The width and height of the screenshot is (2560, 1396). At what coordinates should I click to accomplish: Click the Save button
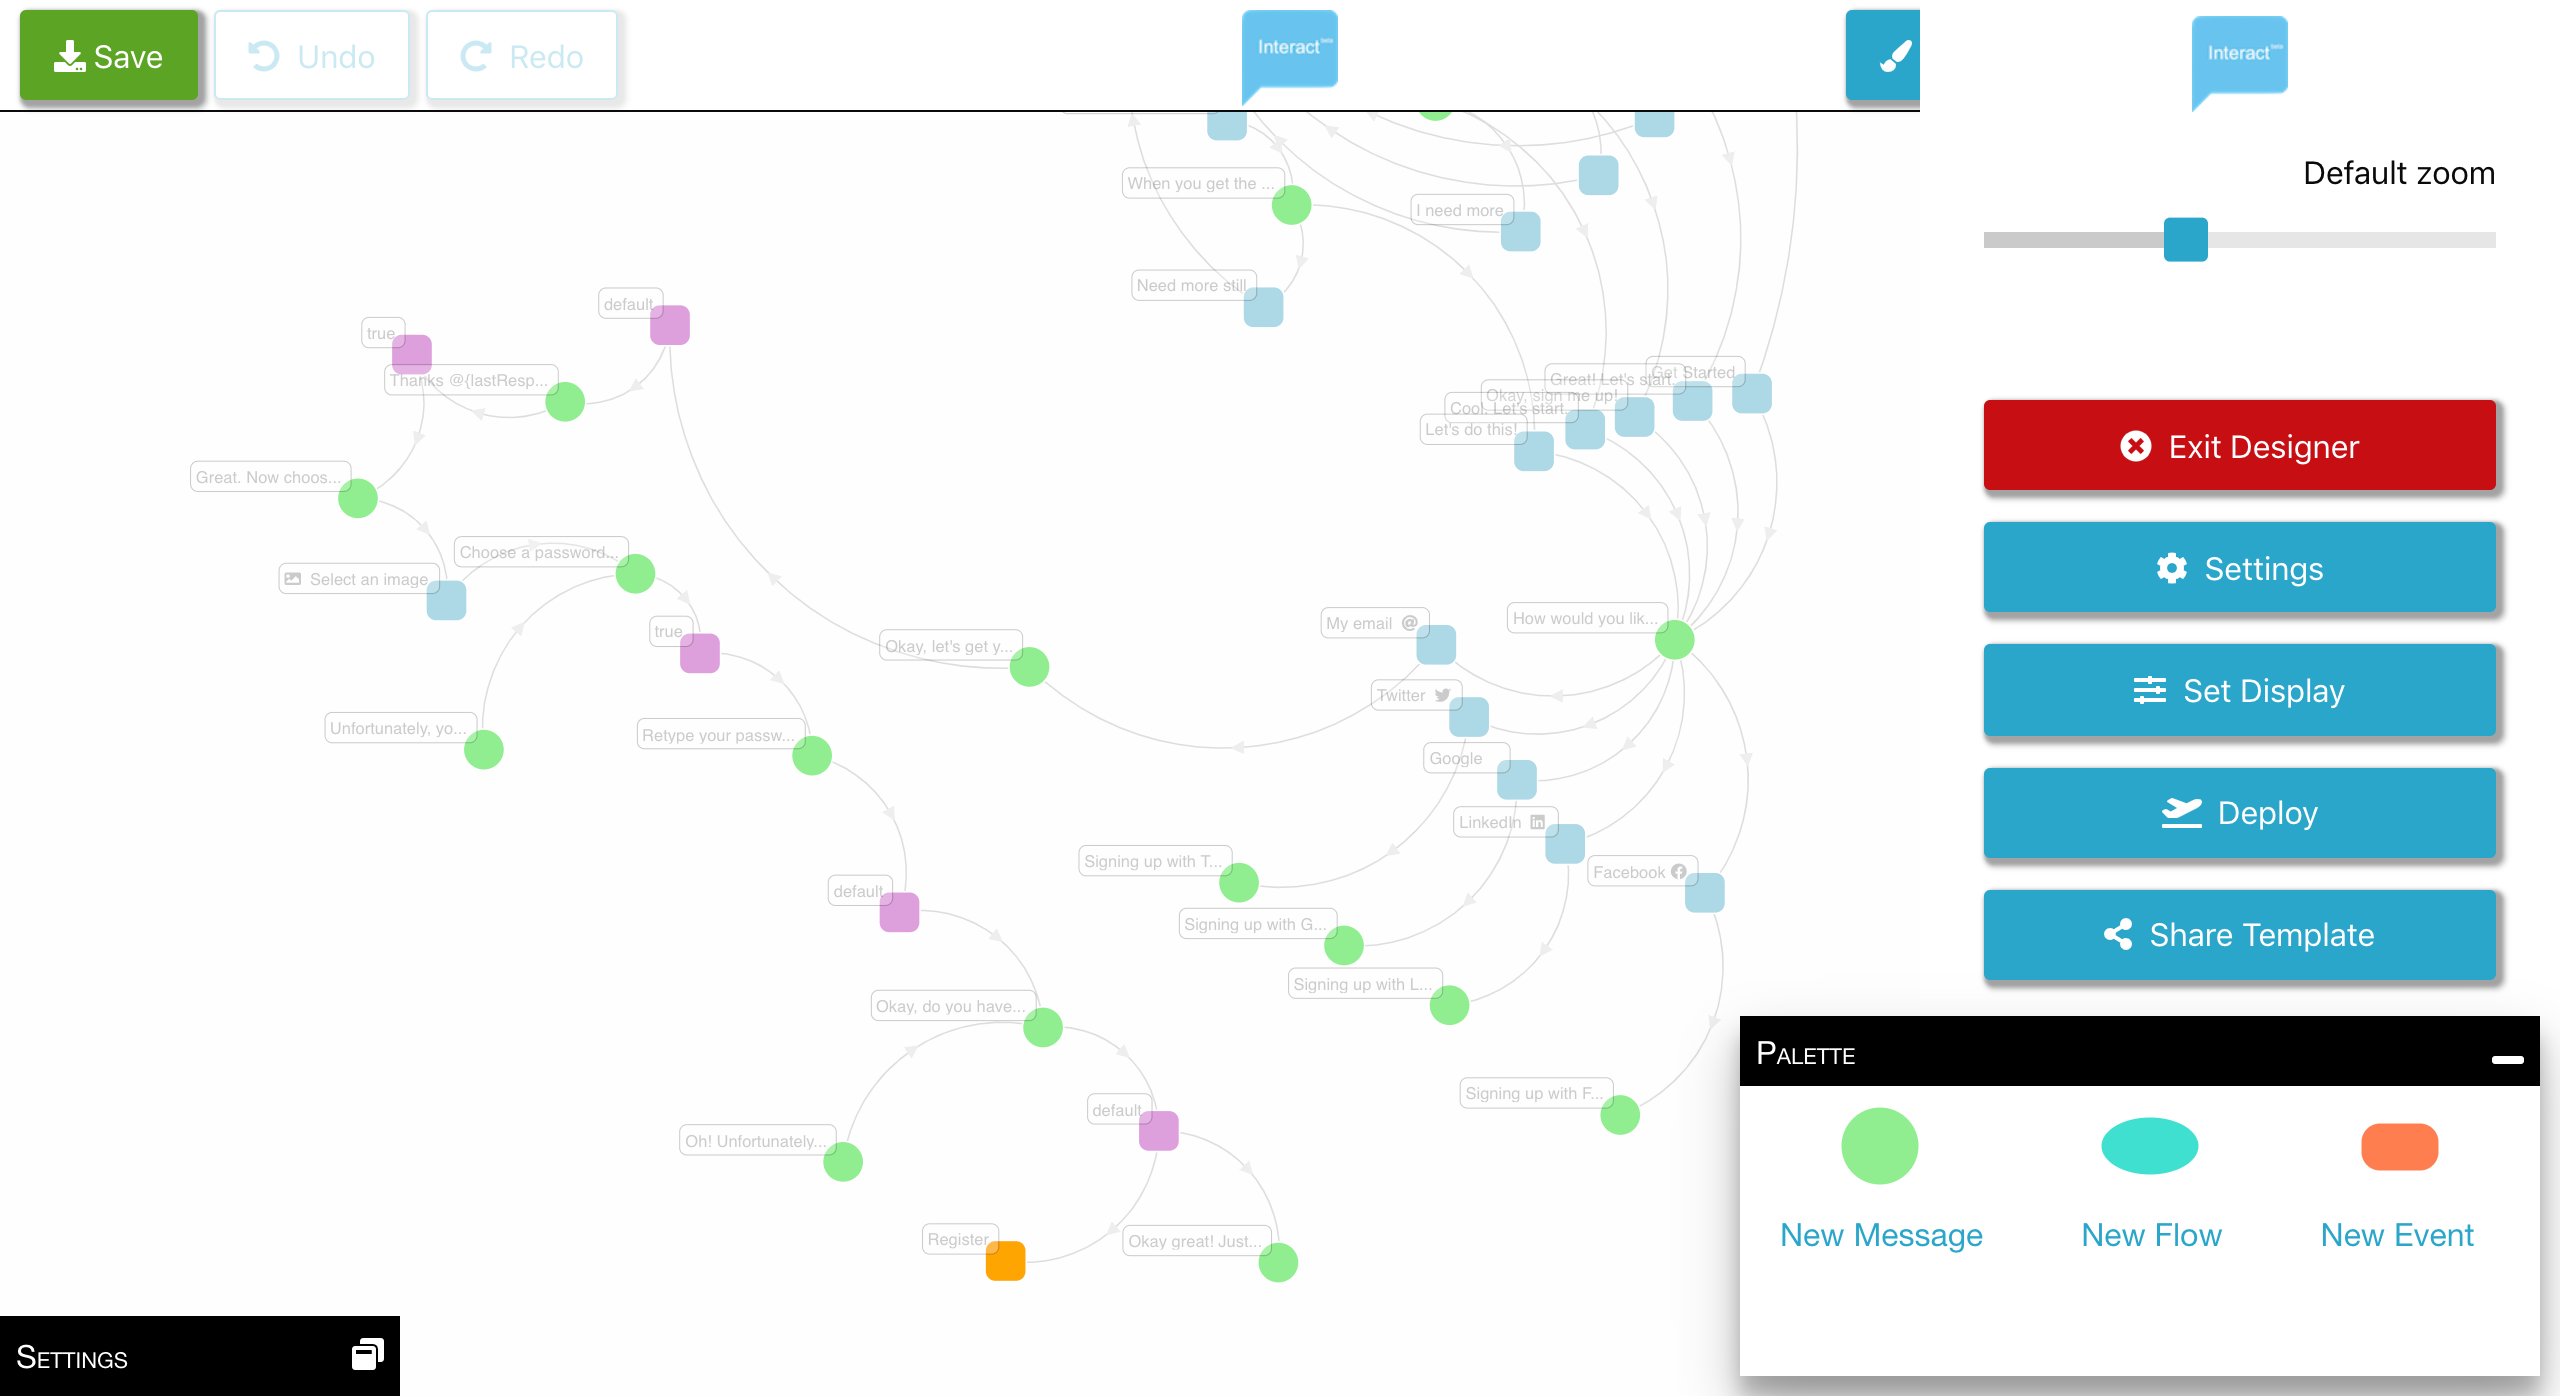109,56
